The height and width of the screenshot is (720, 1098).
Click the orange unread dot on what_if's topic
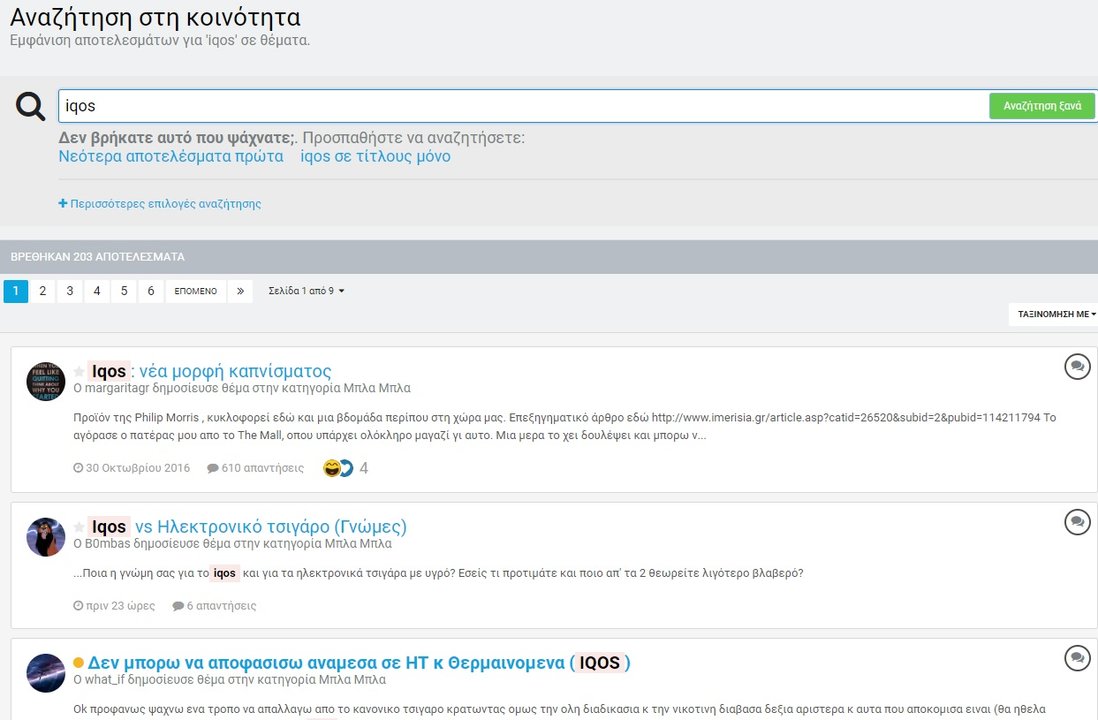click(x=78, y=663)
